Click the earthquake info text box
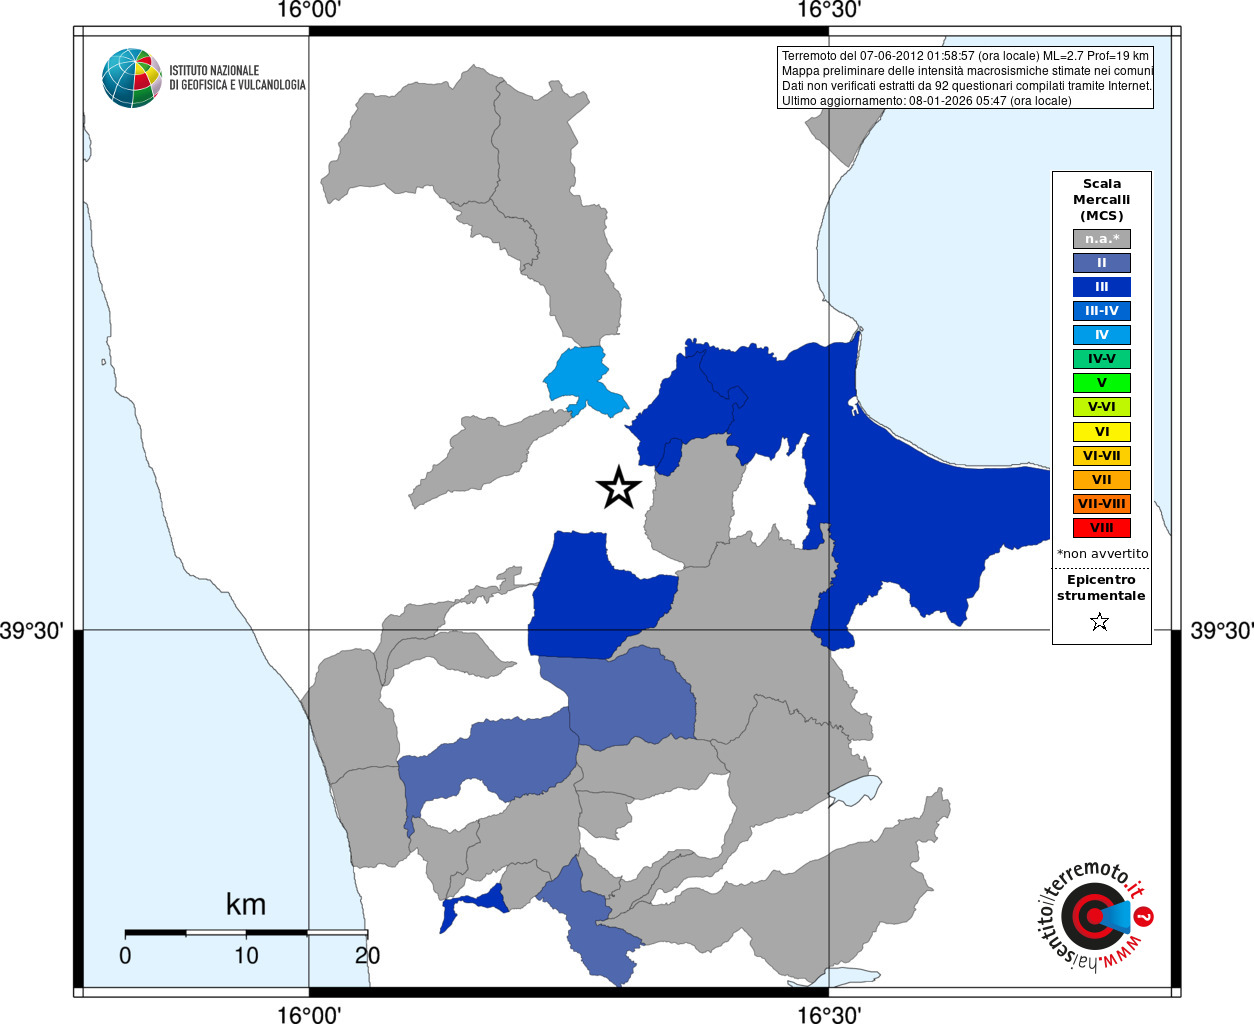1254x1024 pixels. (x=965, y=78)
